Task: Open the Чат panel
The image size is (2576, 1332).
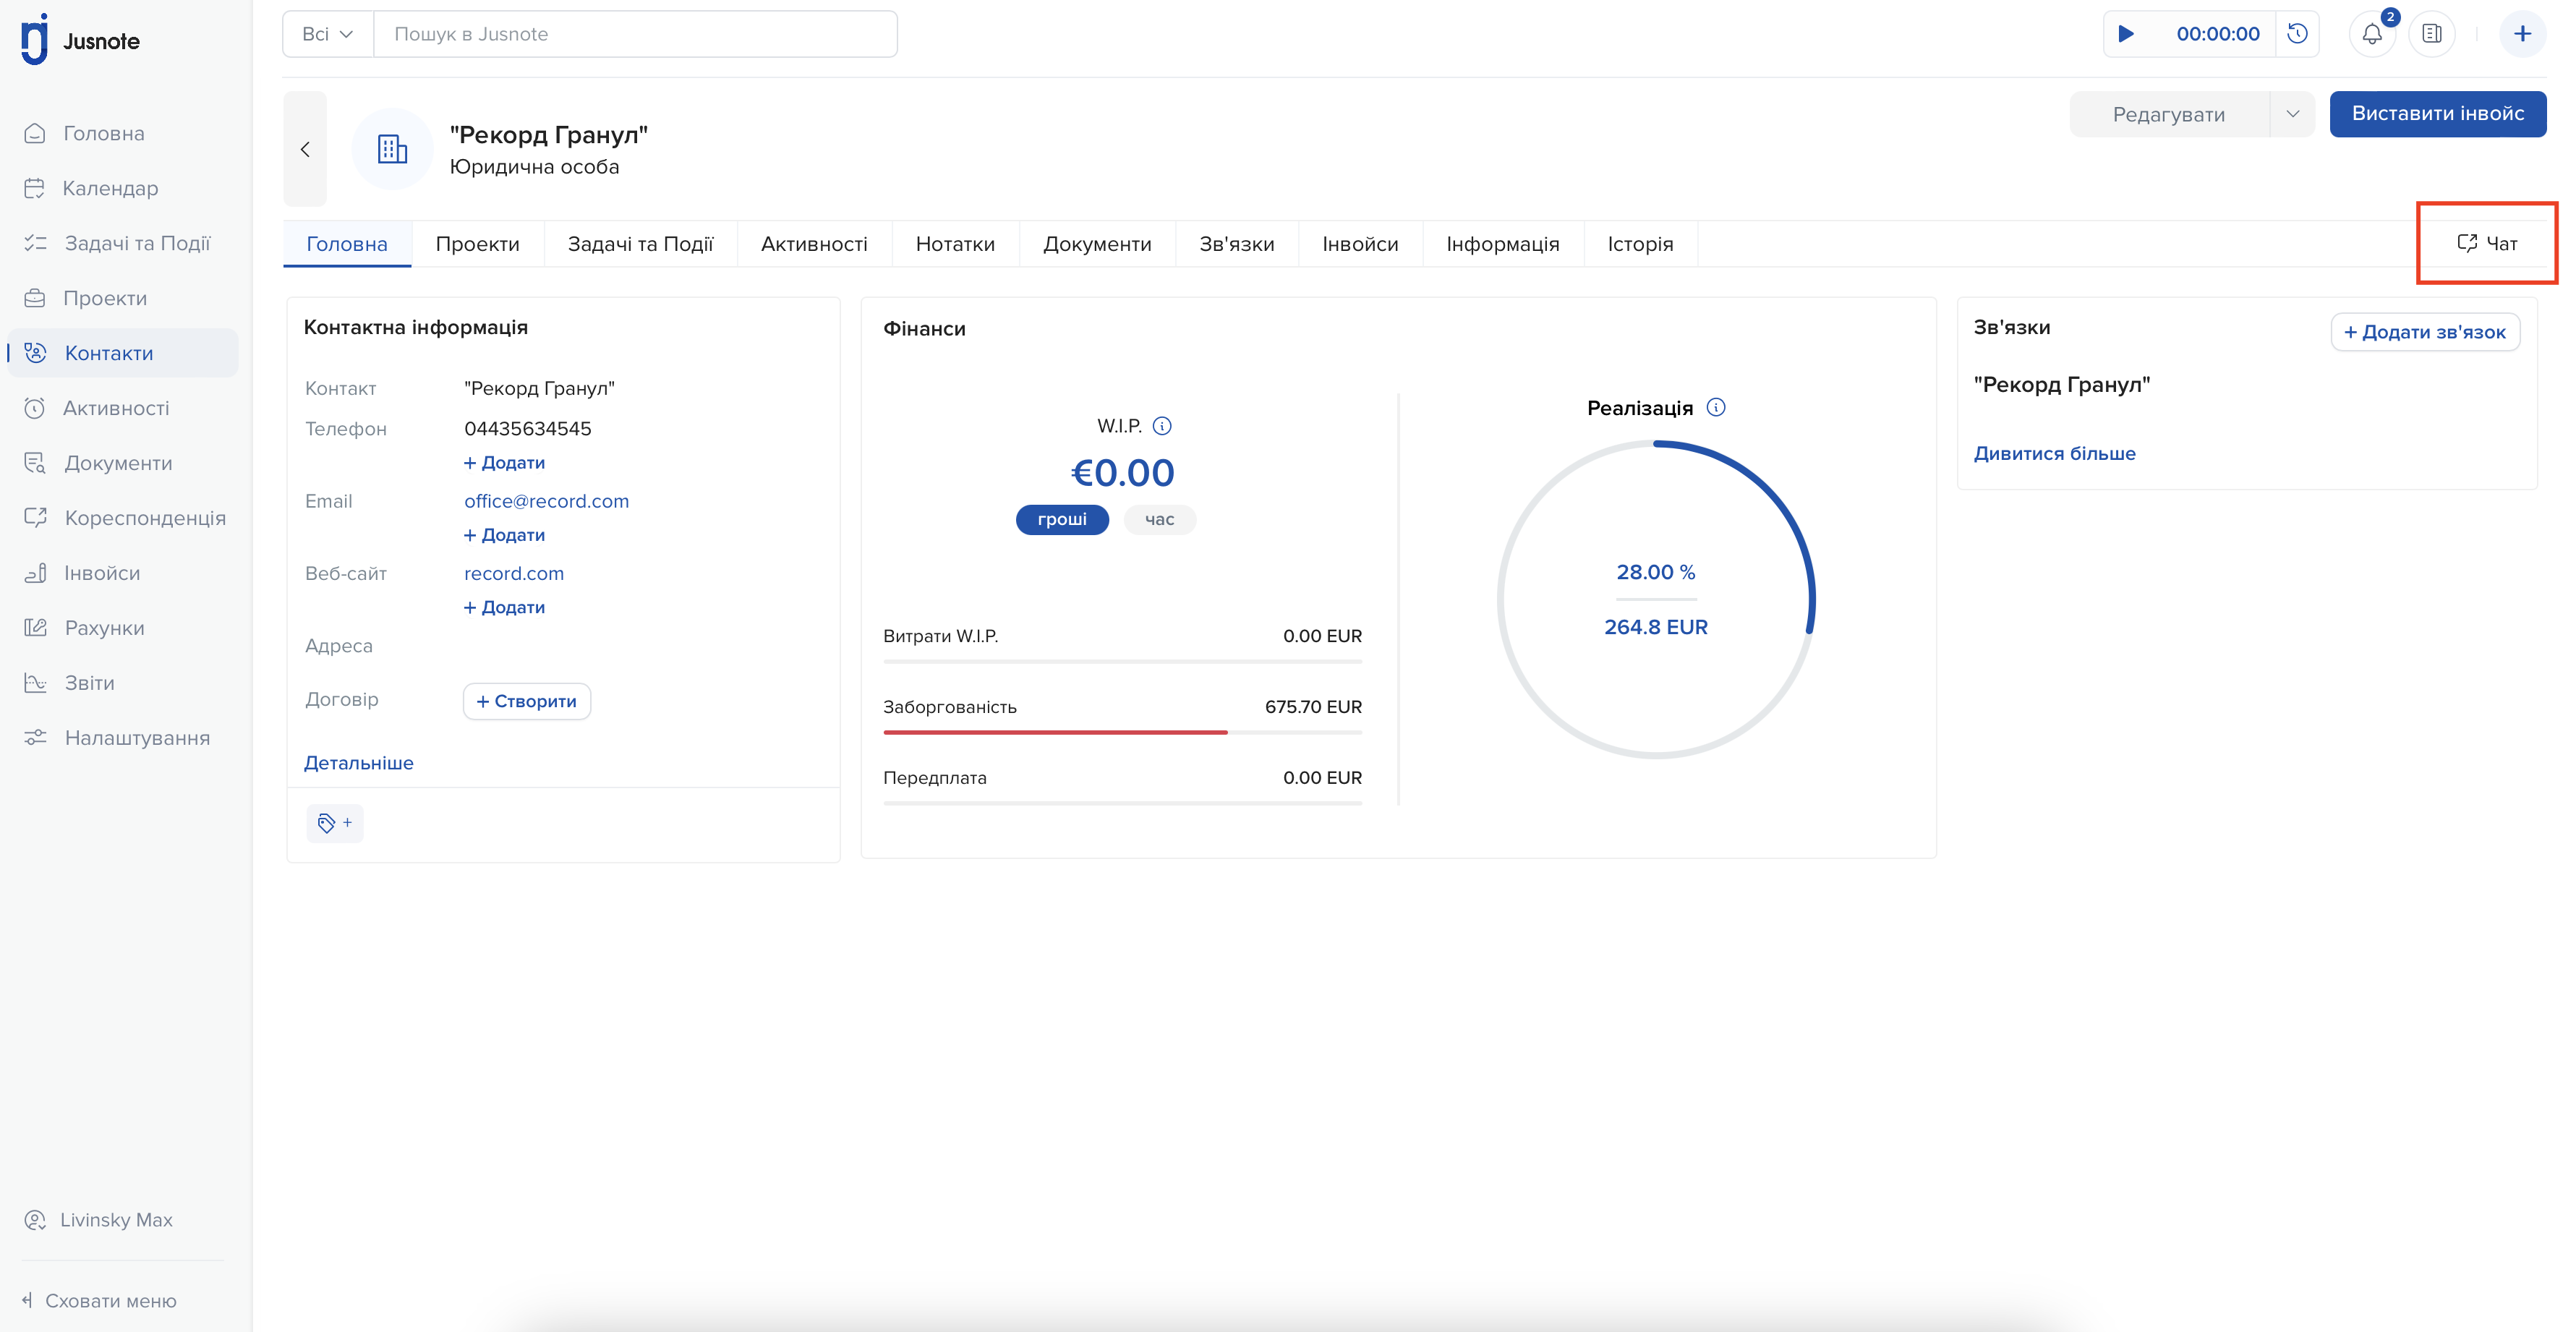Action: (x=2487, y=243)
